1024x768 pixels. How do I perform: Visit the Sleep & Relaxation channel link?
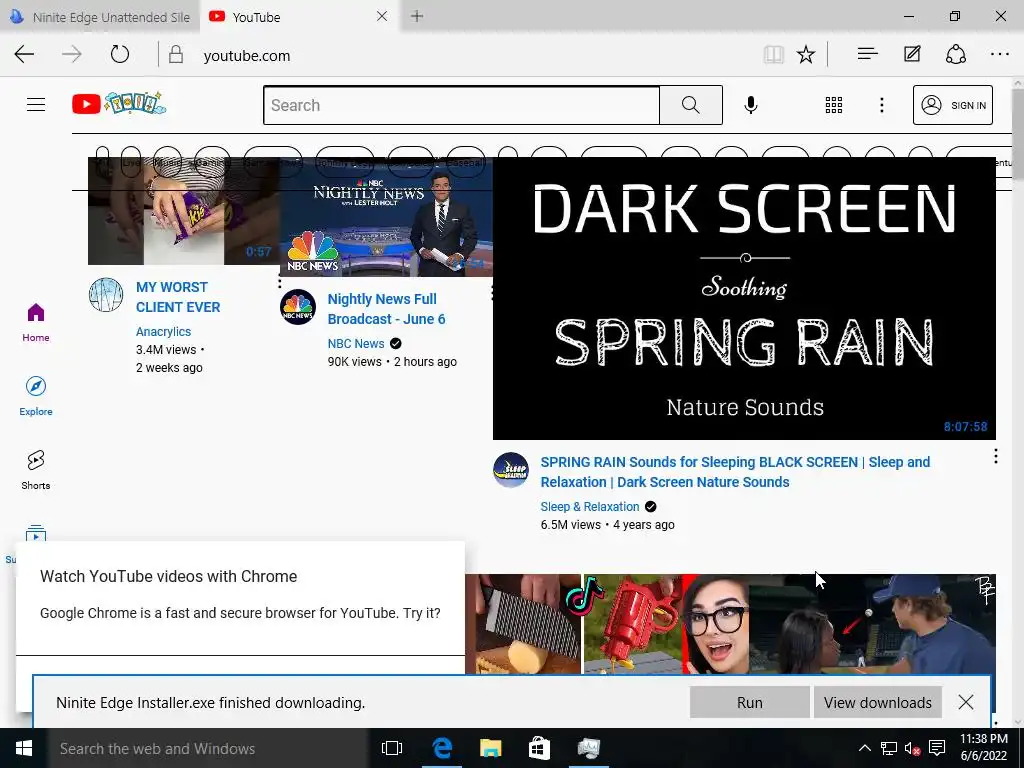(x=590, y=507)
